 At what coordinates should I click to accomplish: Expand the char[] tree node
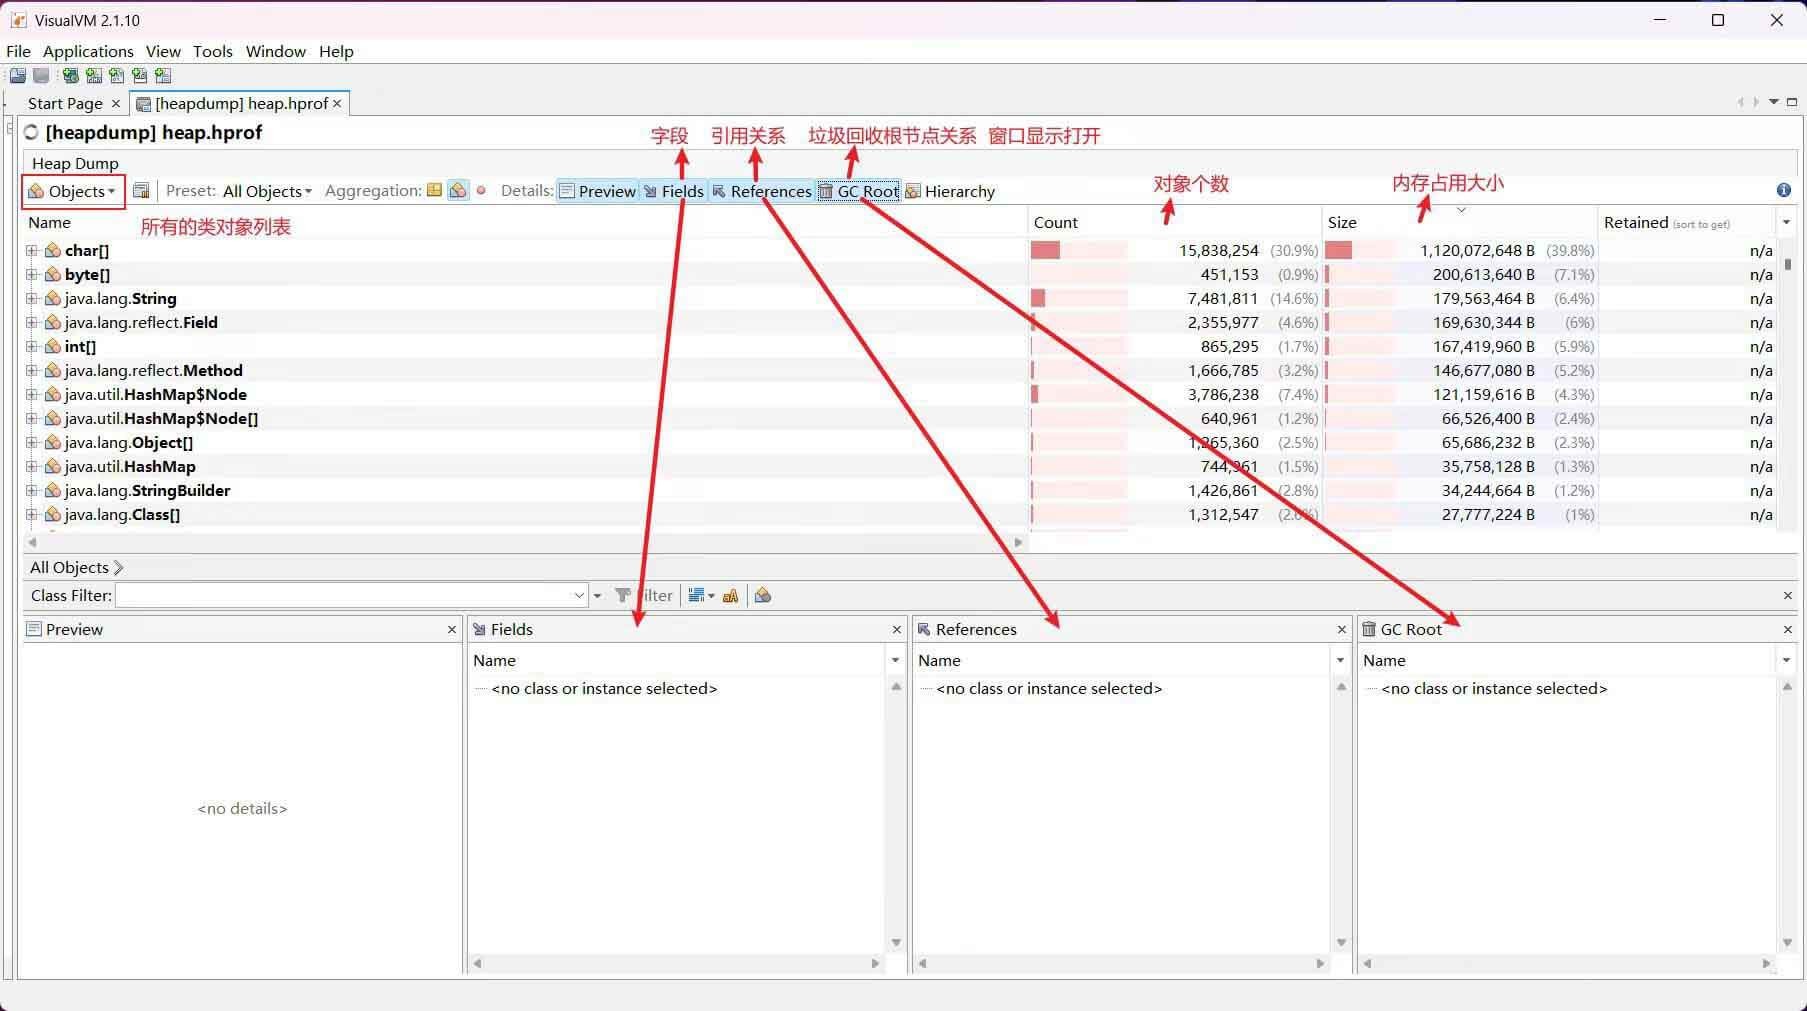[32, 250]
